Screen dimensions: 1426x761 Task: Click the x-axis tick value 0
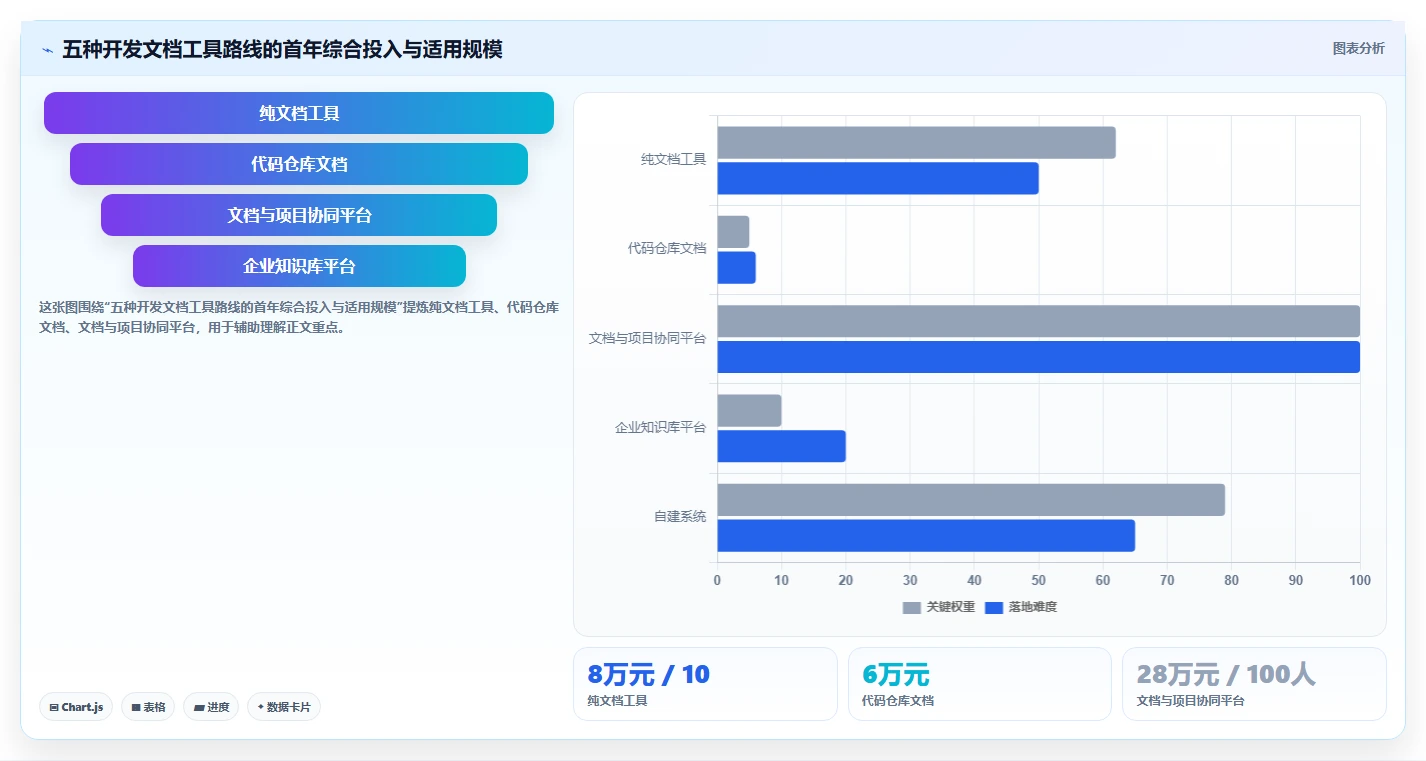click(717, 580)
